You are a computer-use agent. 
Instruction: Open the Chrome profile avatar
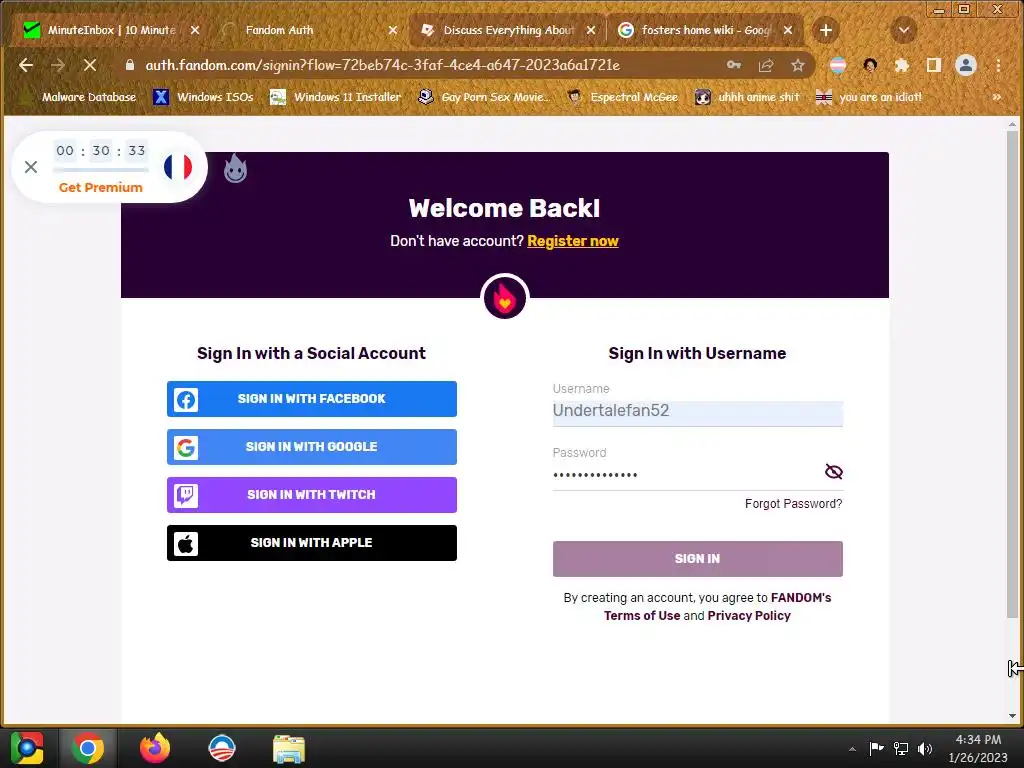tap(966, 65)
